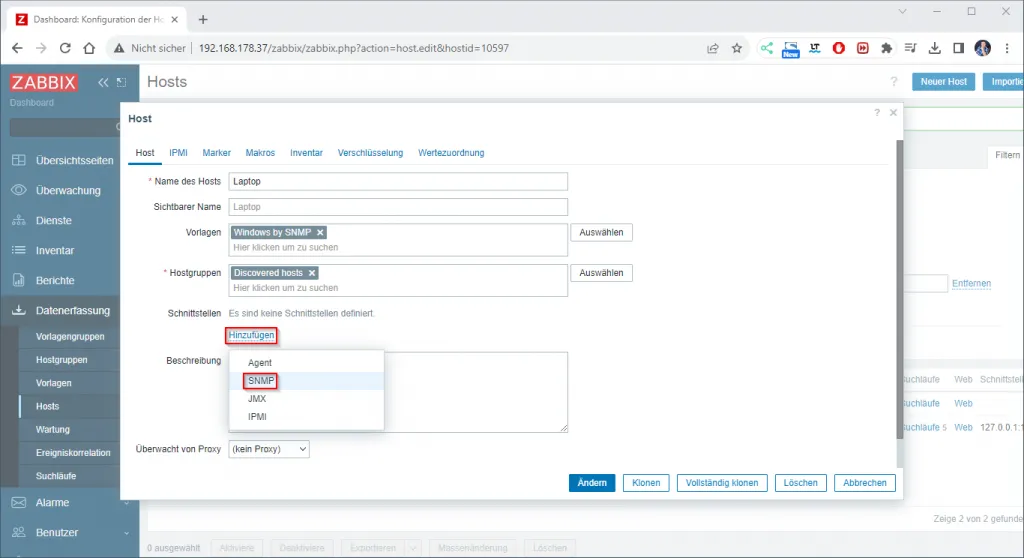Viewport: 1024px width, 558px height.
Task: Collapse the Datenerfassung sidebar section
Action: (69, 311)
